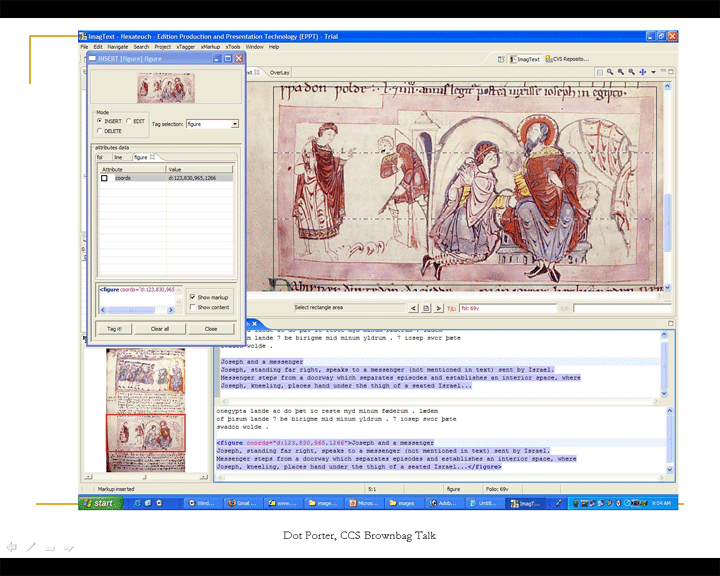
Task: Open the Tag selection figure dropdown
Action: (x=235, y=124)
